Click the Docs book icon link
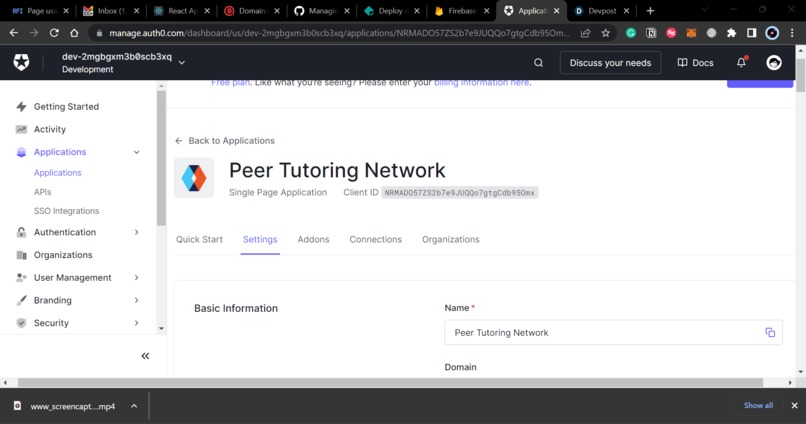This screenshot has height=424, width=806. coord(695,63)
